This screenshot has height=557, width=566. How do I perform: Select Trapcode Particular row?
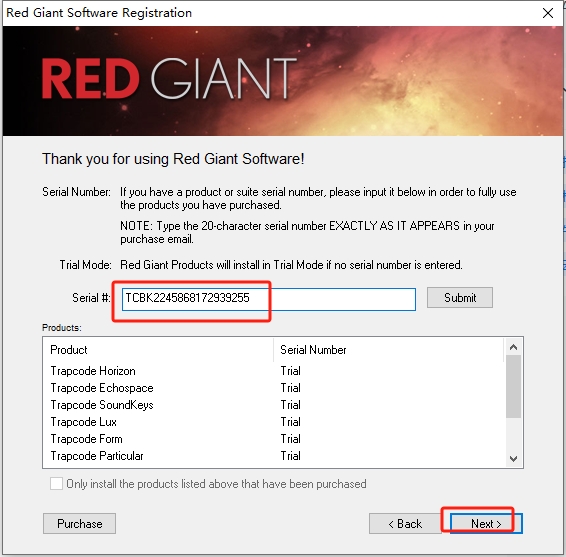(x=274, y=456)
